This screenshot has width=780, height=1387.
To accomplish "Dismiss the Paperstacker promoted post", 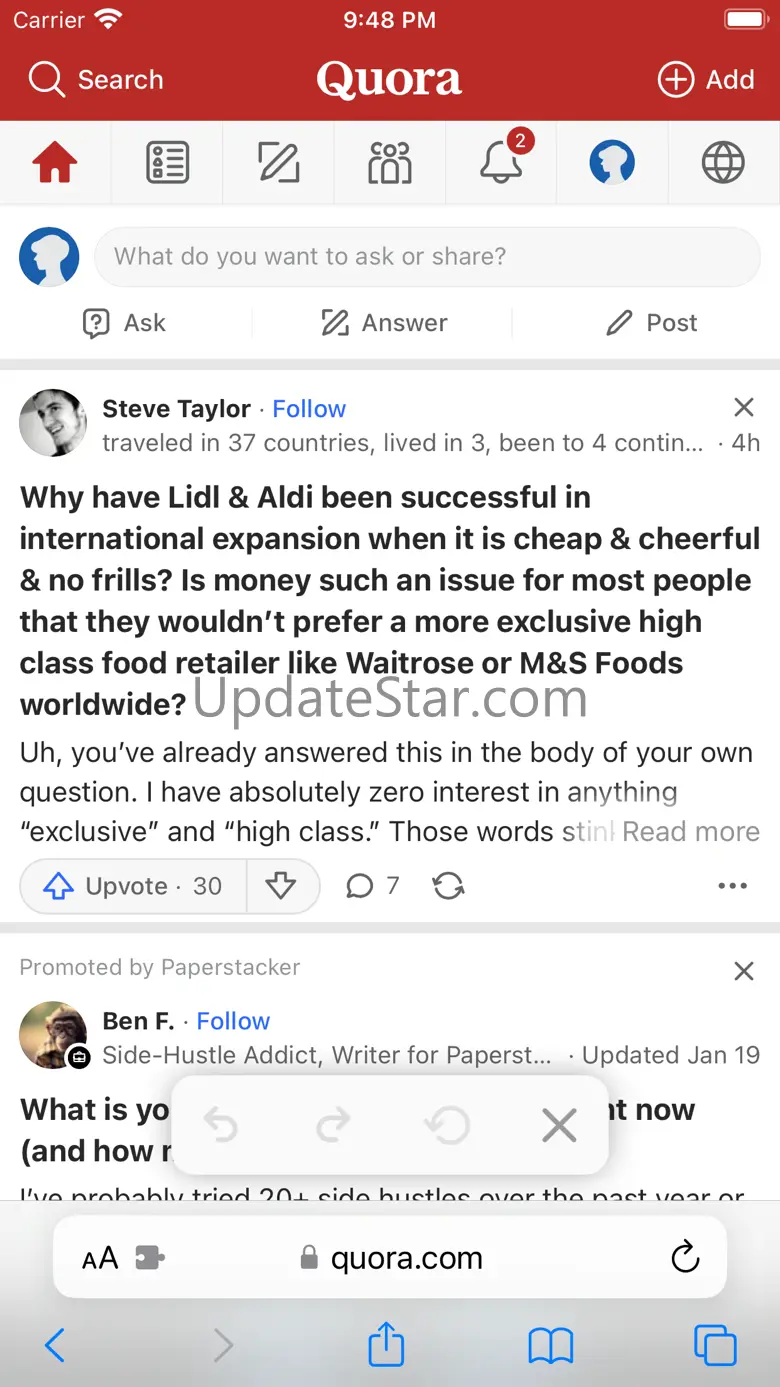I will pyautogui.click(x=744, y=971).
